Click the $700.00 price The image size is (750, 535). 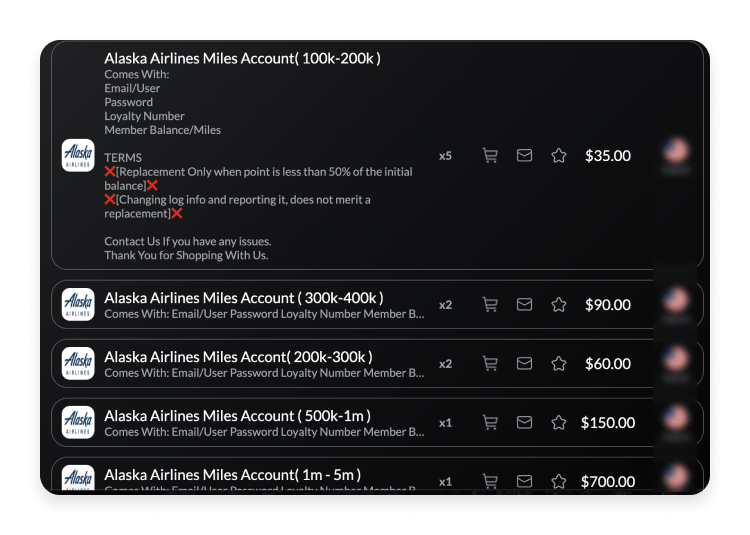pyautogui.click(x=608, y=481)
